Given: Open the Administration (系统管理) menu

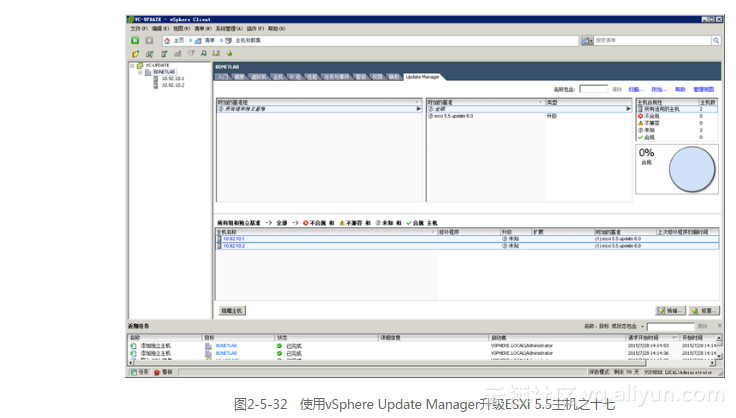Looking at the screenshot, I should pos(230,29).
